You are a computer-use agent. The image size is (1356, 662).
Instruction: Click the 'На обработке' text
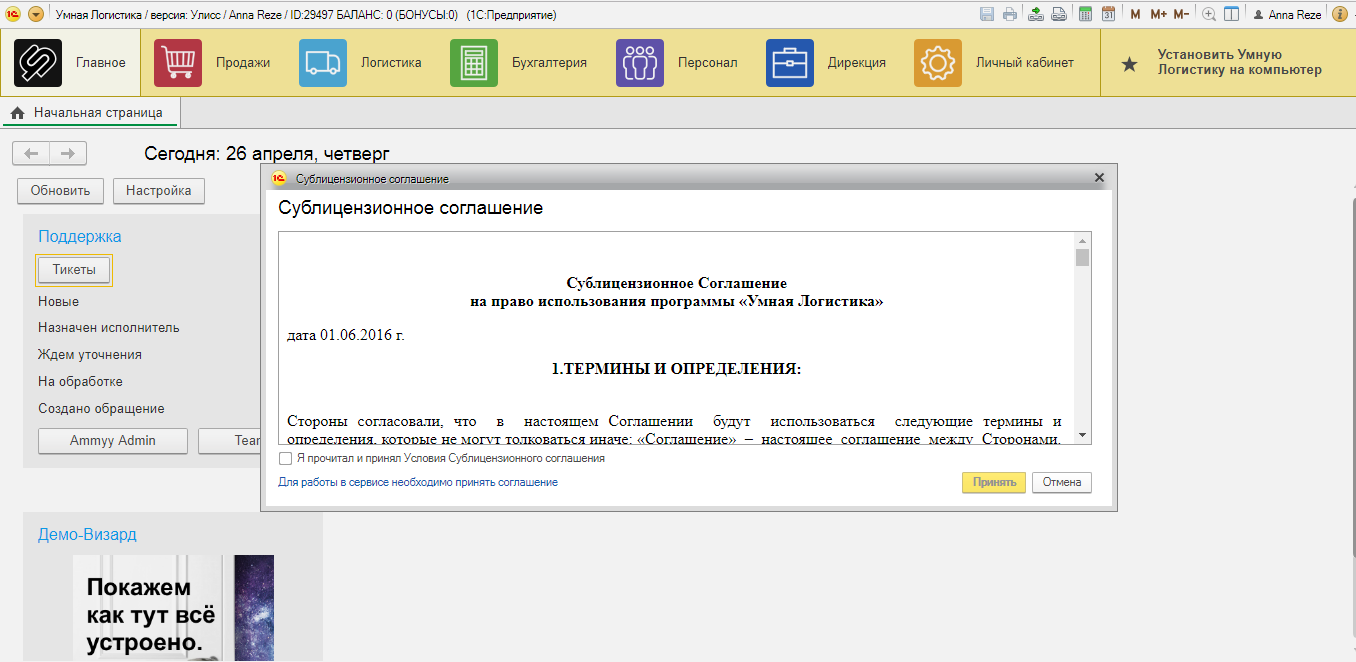click(x=80, y=382)
